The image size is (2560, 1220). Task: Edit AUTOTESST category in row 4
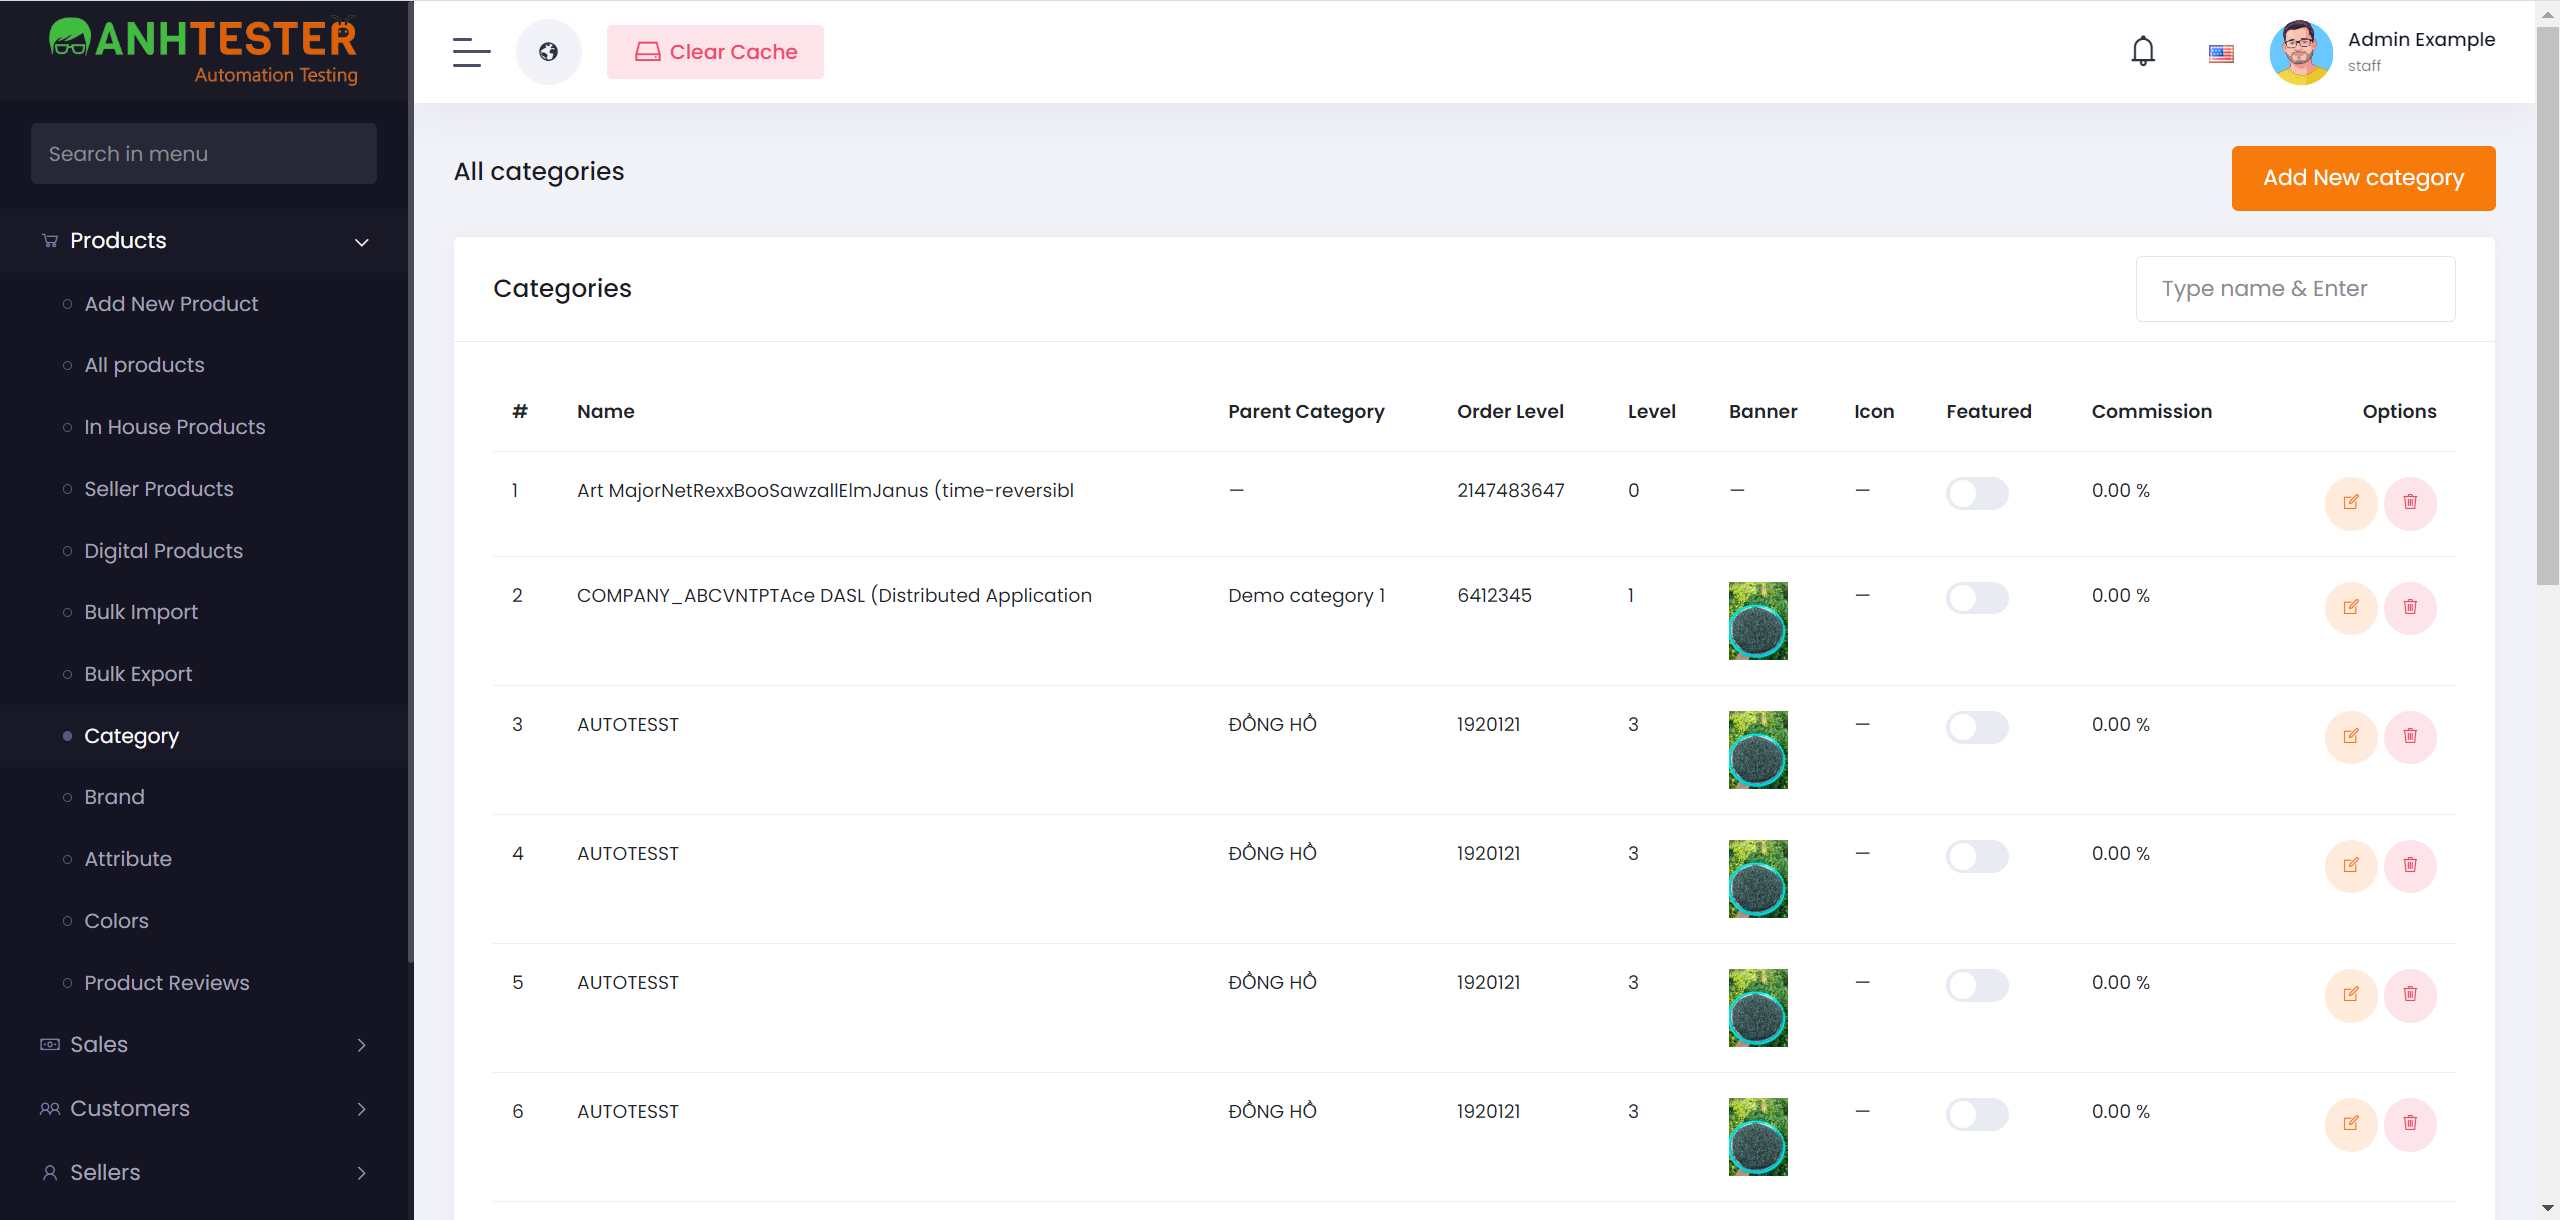click(2350, 865)
